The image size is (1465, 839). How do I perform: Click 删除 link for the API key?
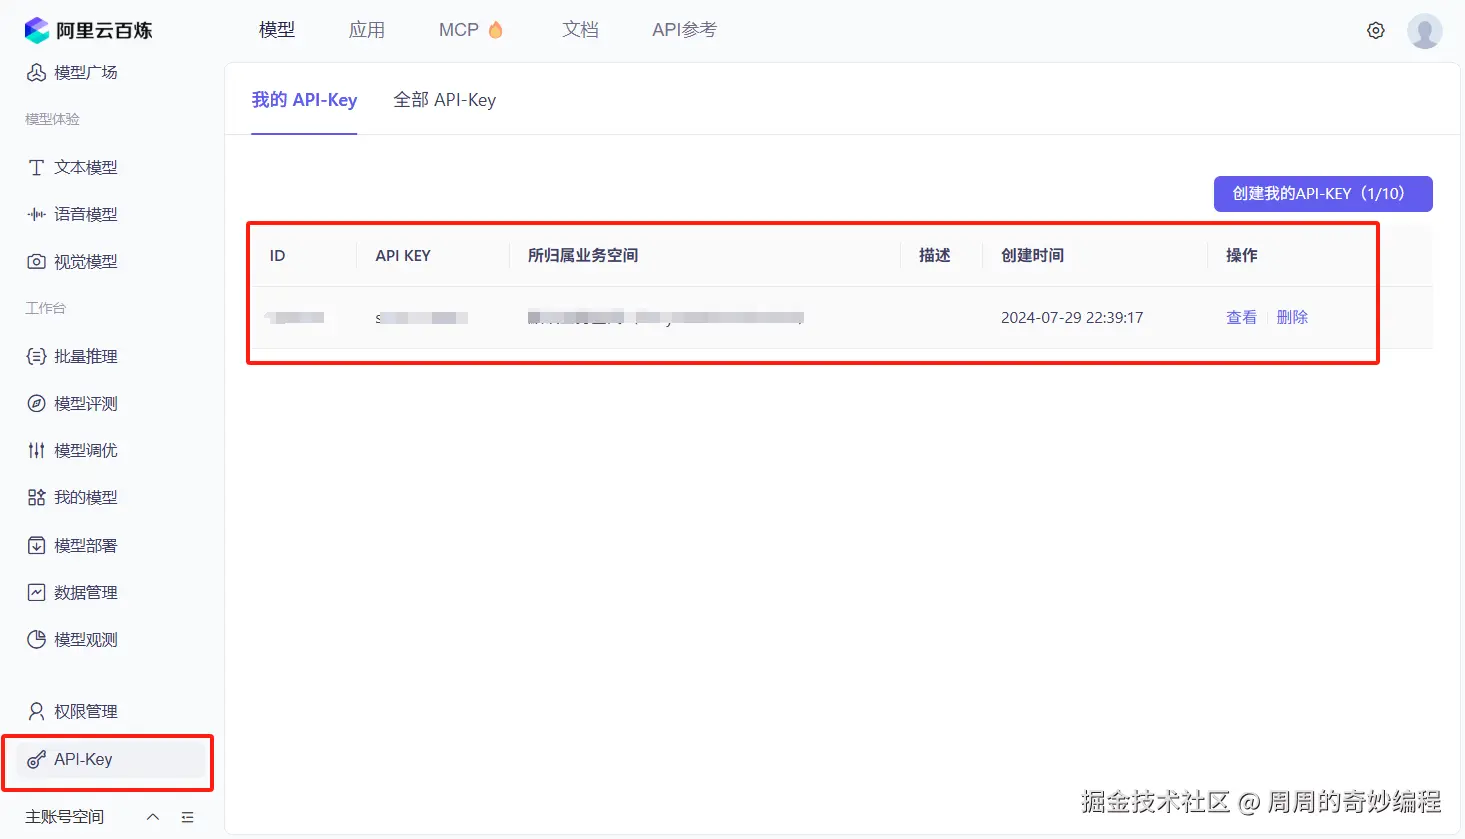pyautogui.click(x=1292, y=317)
